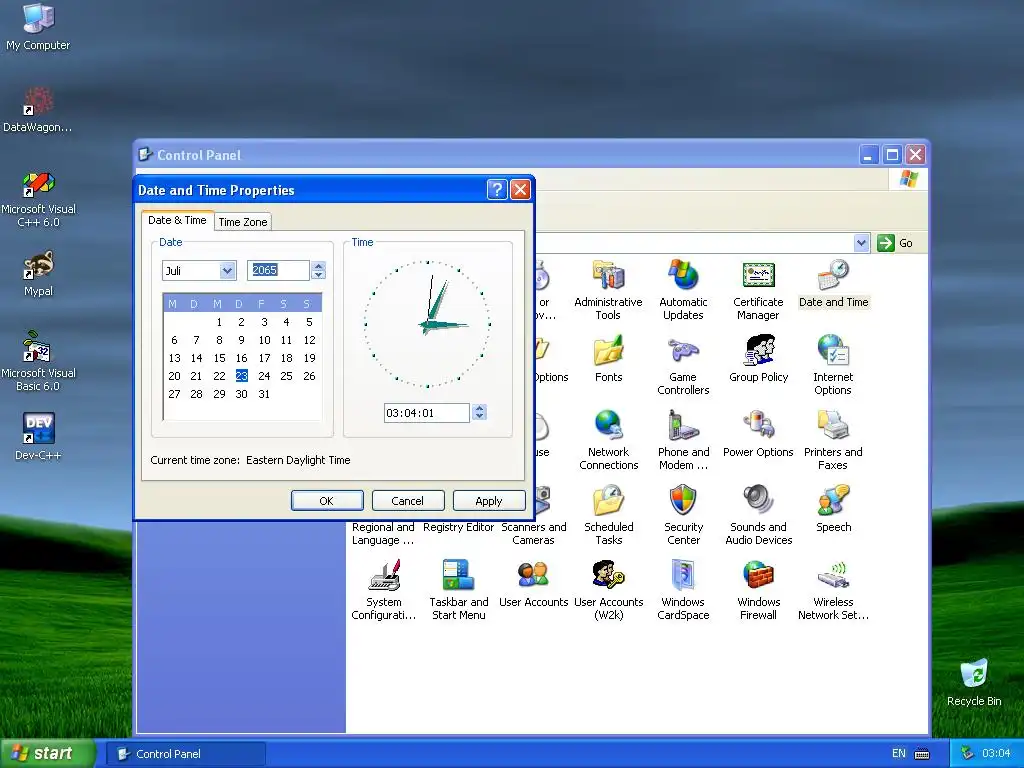Open Windows CardSpace icon
This screenshot has height=768, width=1024.
click(683, 575)
